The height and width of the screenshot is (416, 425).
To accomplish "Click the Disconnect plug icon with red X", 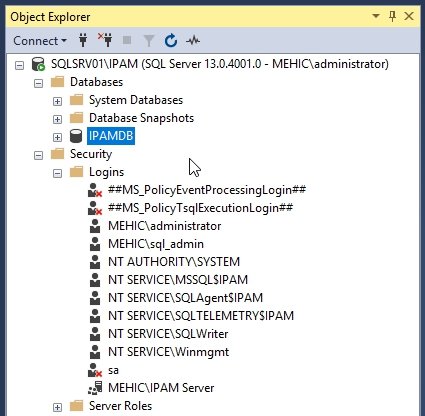I will [x=105, y=40].
